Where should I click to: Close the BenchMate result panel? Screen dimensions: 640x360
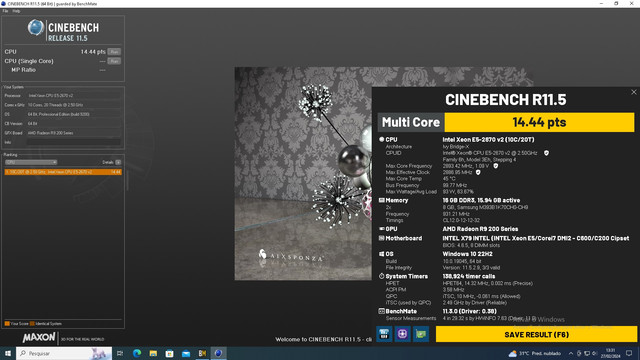tap(633, 92)
